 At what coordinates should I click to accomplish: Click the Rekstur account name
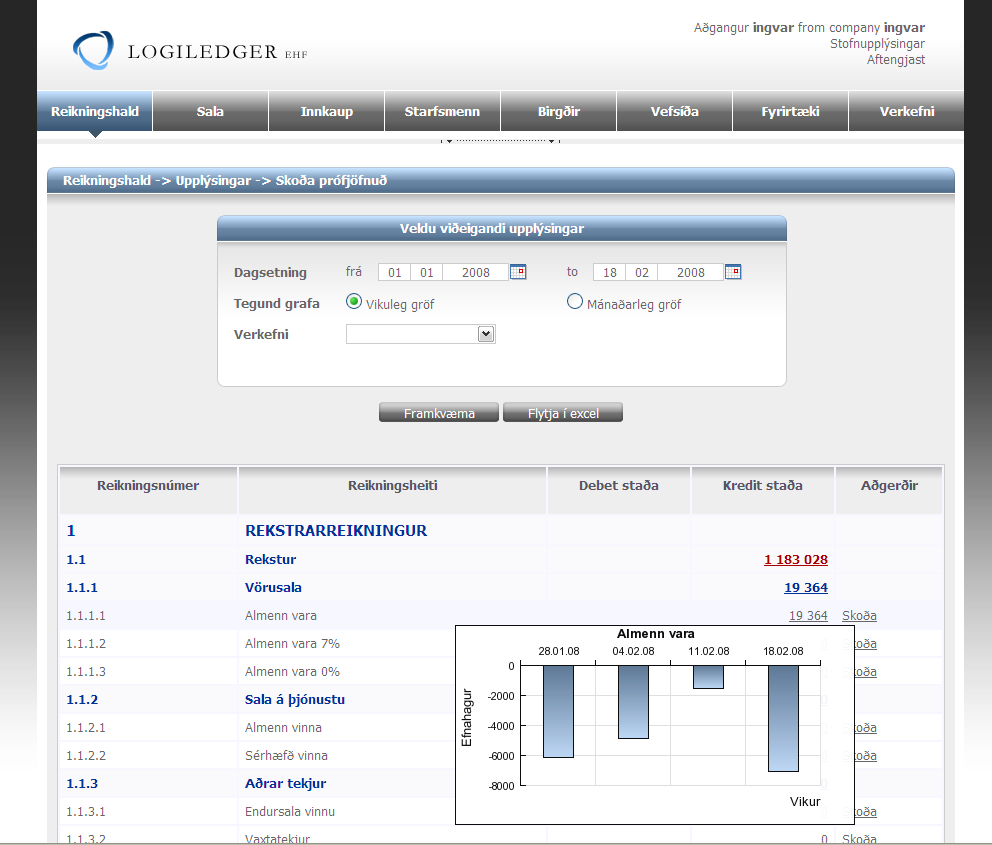click(x=271, y=560)
